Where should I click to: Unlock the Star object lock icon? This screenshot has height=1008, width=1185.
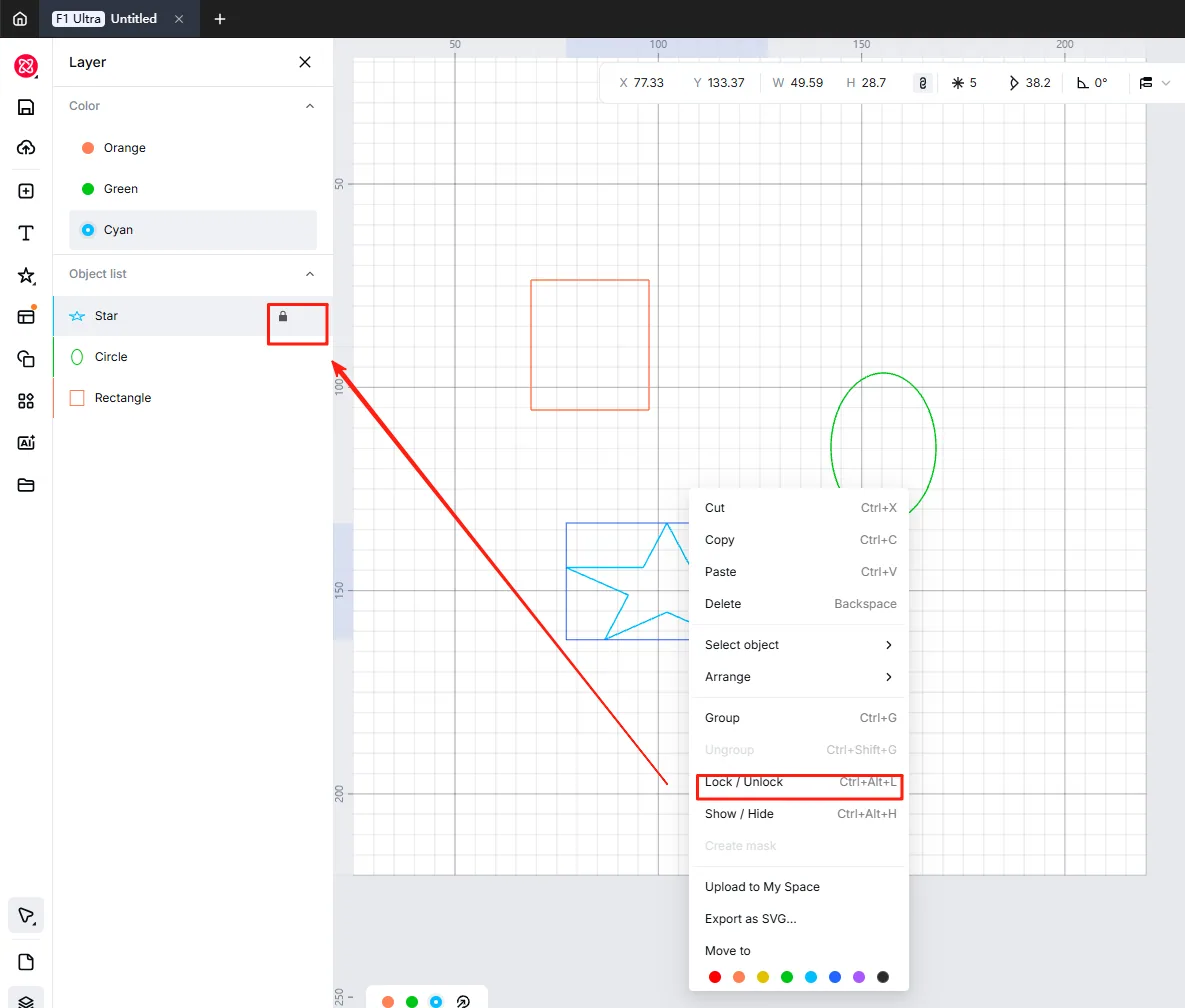point(283,317)
